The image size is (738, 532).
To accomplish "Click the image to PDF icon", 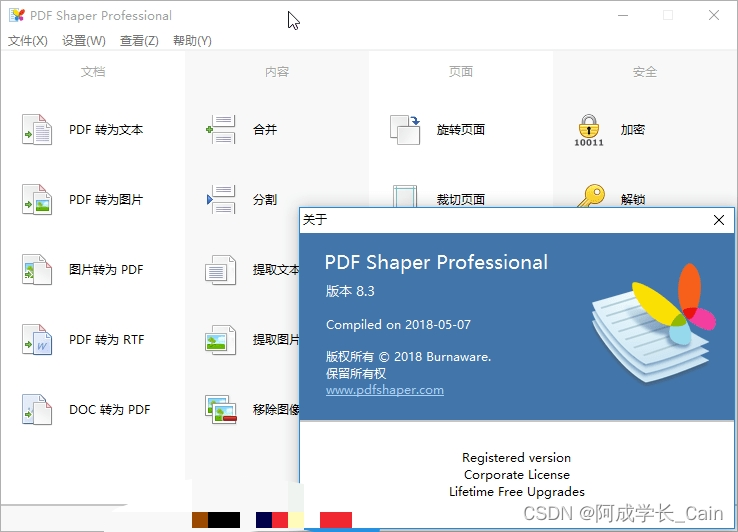I will coord(37,270).
